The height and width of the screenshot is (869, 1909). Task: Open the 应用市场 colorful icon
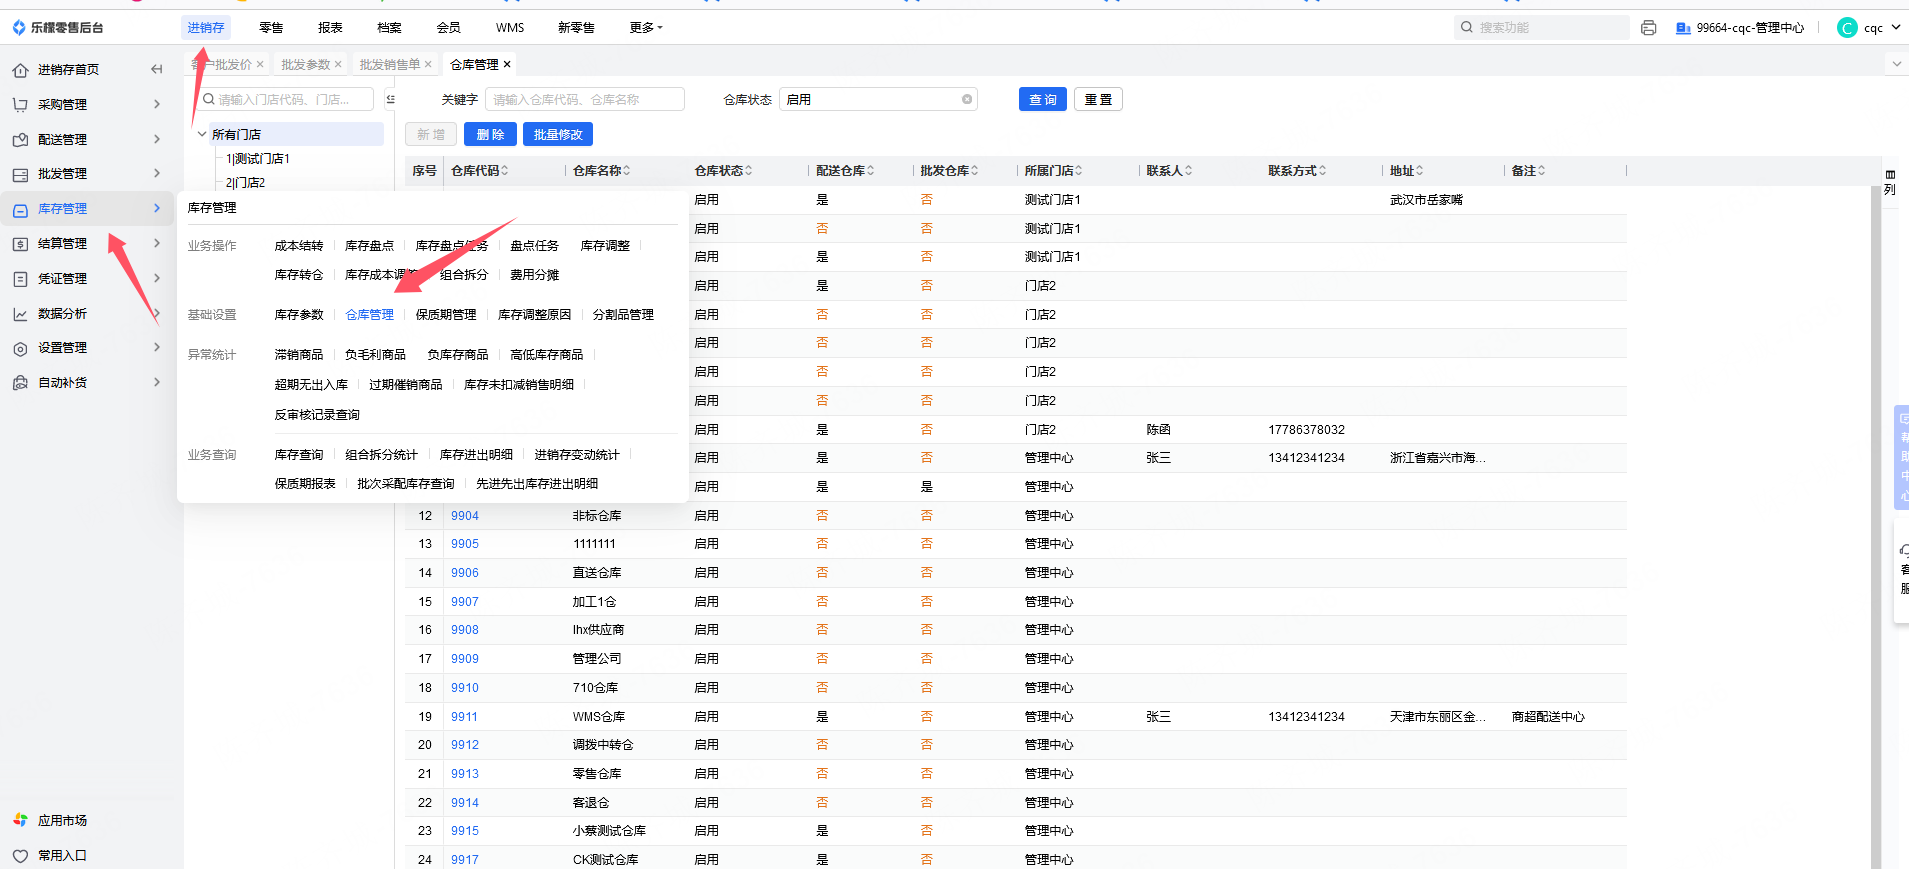[20, 820]
